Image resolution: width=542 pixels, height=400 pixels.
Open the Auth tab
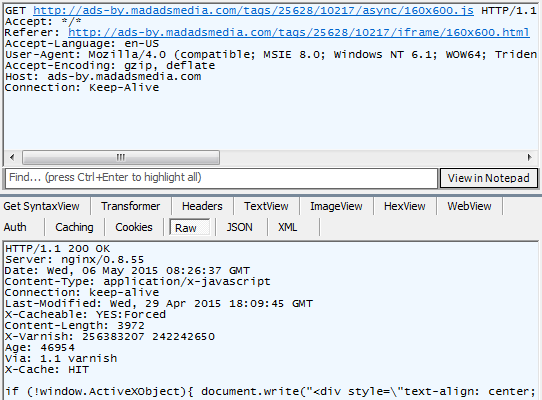tap(15, 227)
